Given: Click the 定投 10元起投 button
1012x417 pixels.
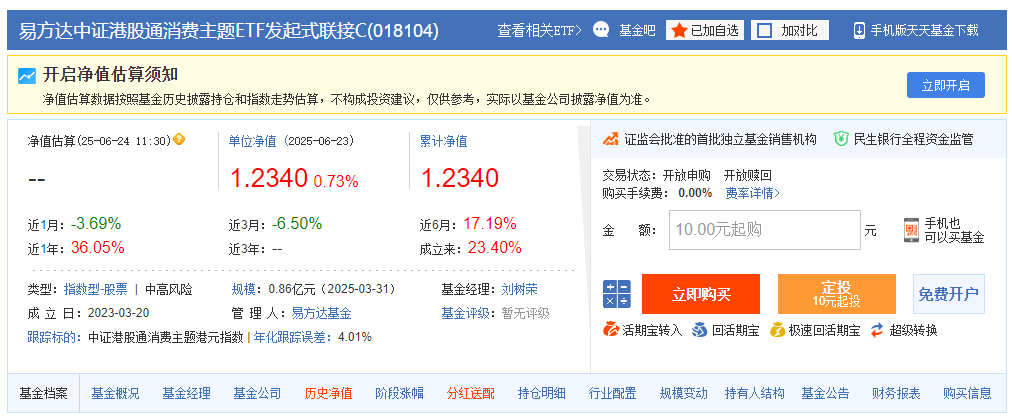Looking at the screenshot, I should coord(836,294).
